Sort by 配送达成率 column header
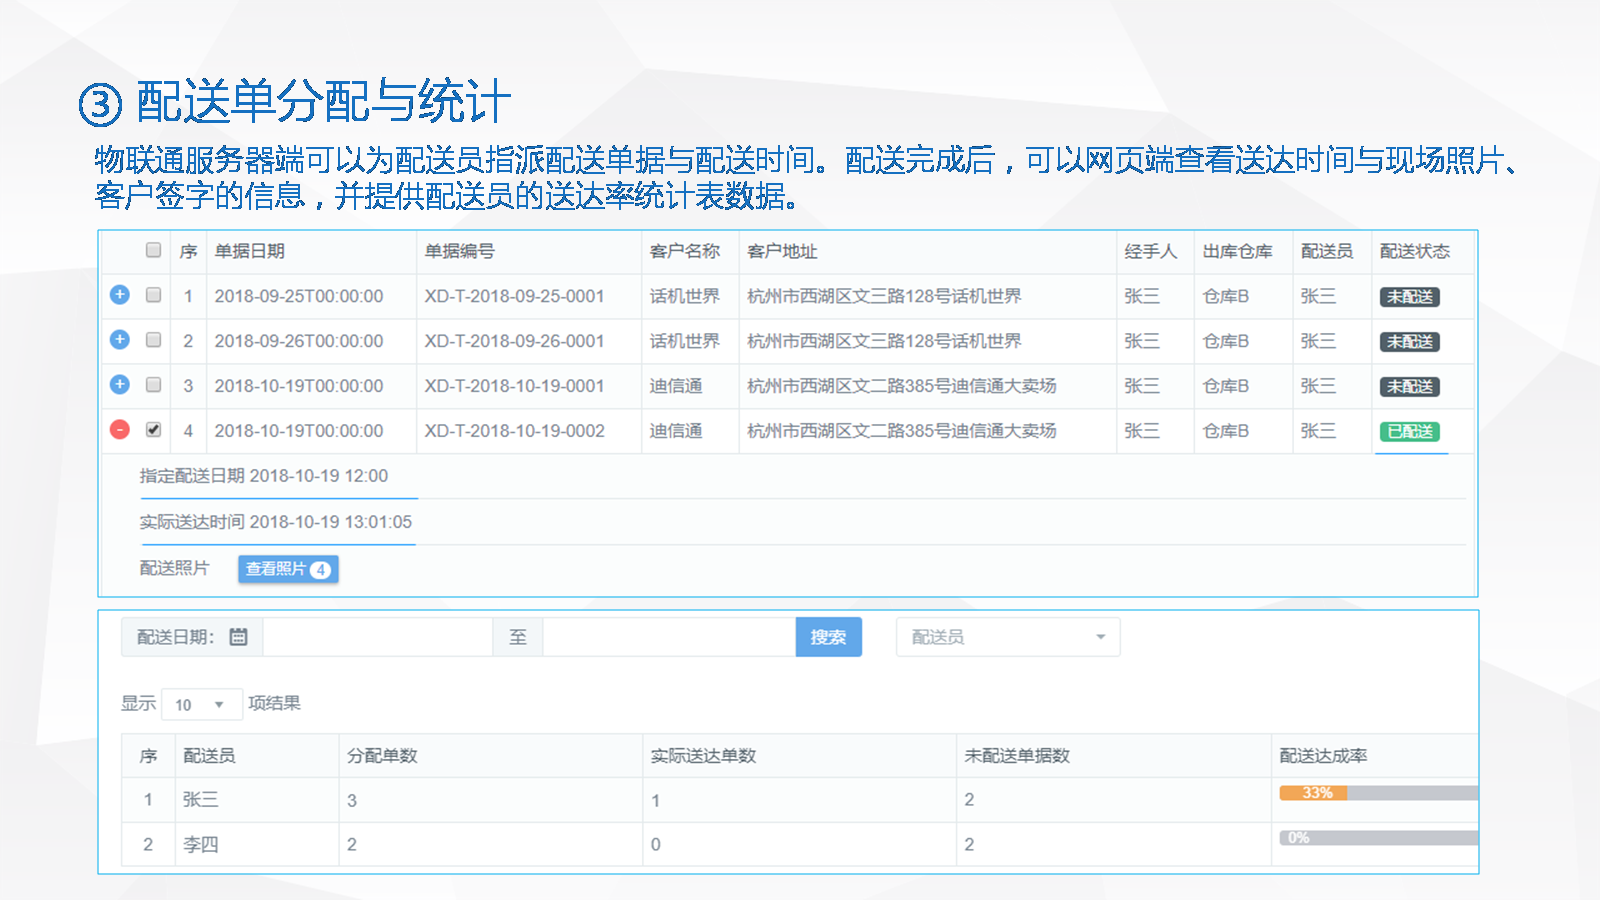The width and height of the screenshot is (1600, 900). pyautogui.click(x=1323, y=756)
